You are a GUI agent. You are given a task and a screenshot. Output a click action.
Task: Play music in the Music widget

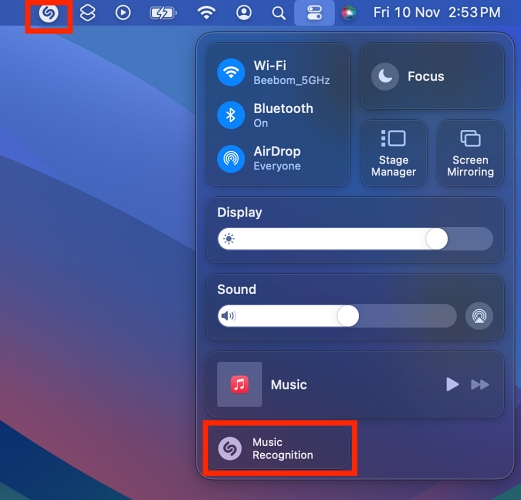click(452, 384)
